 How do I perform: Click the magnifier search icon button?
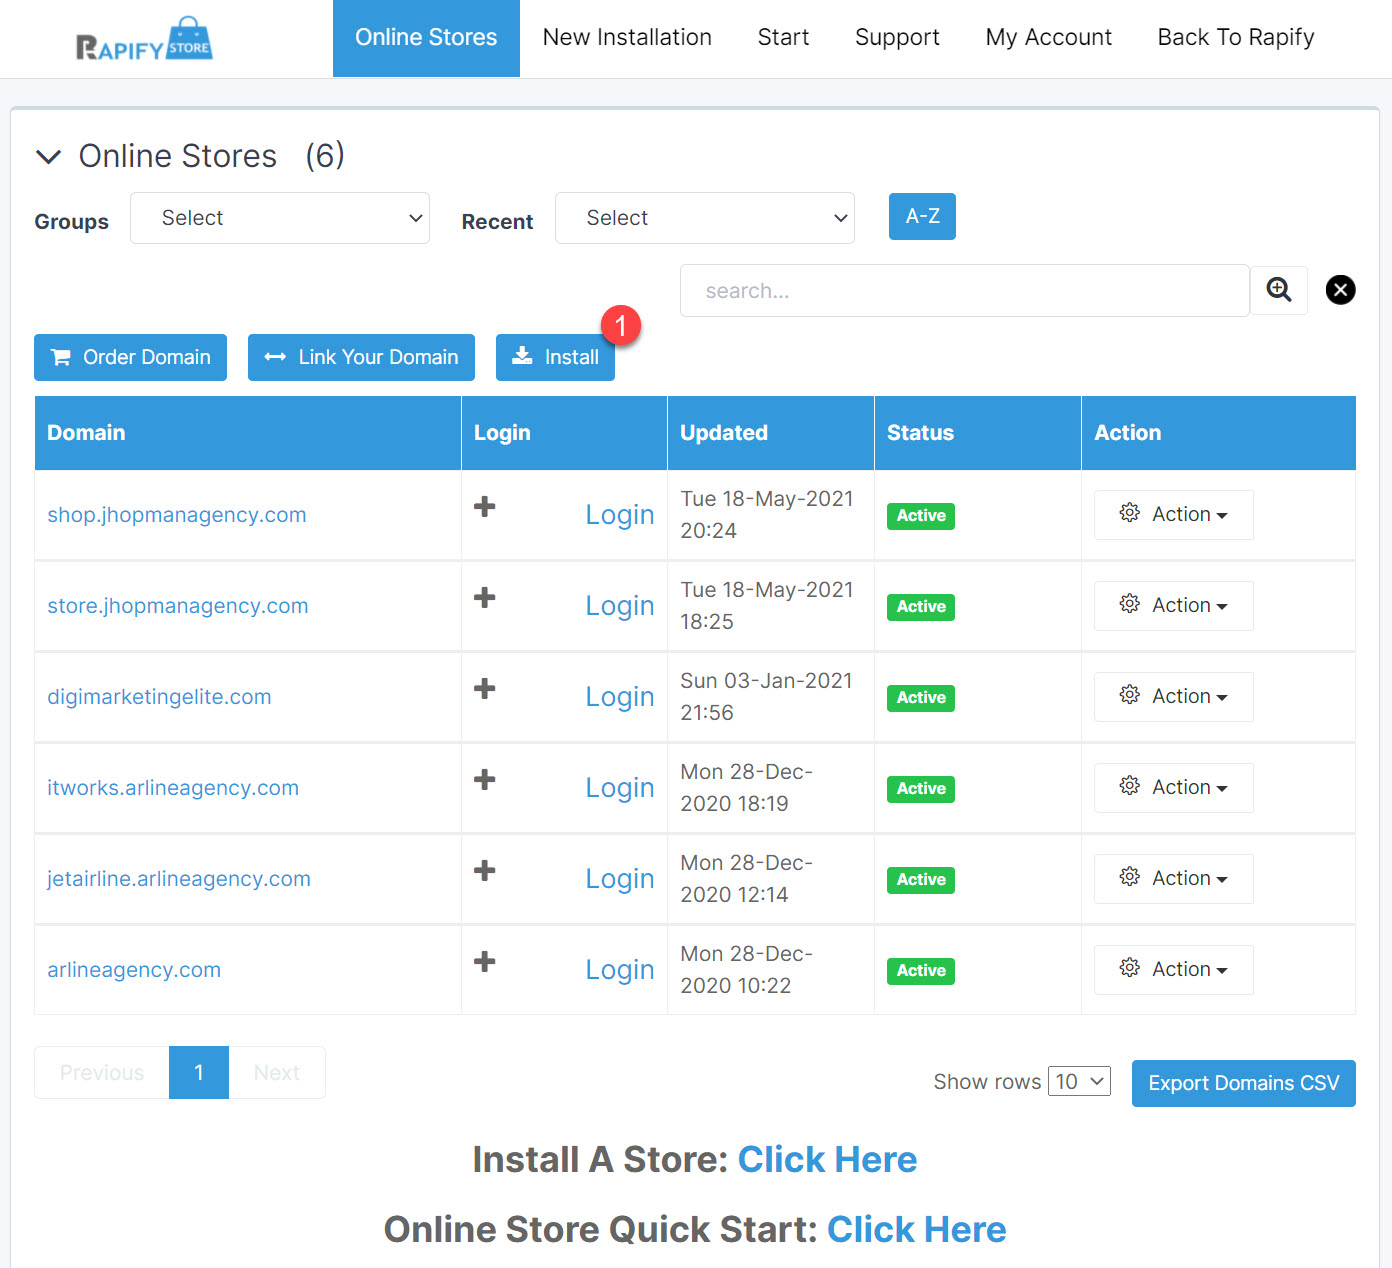1278,290
